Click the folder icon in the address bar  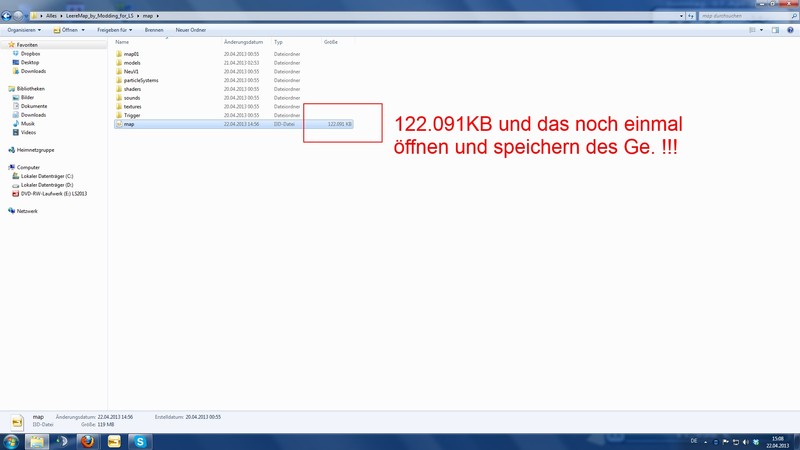click(x=34, y=16)
